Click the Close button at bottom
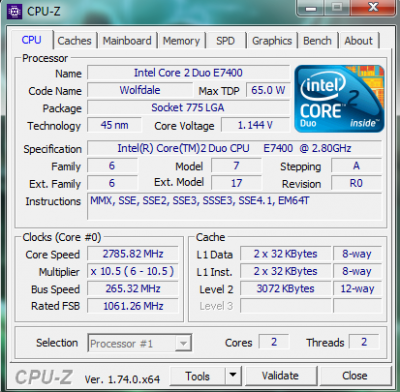Screen dimensions: 400x392 (x=355, y=376)
